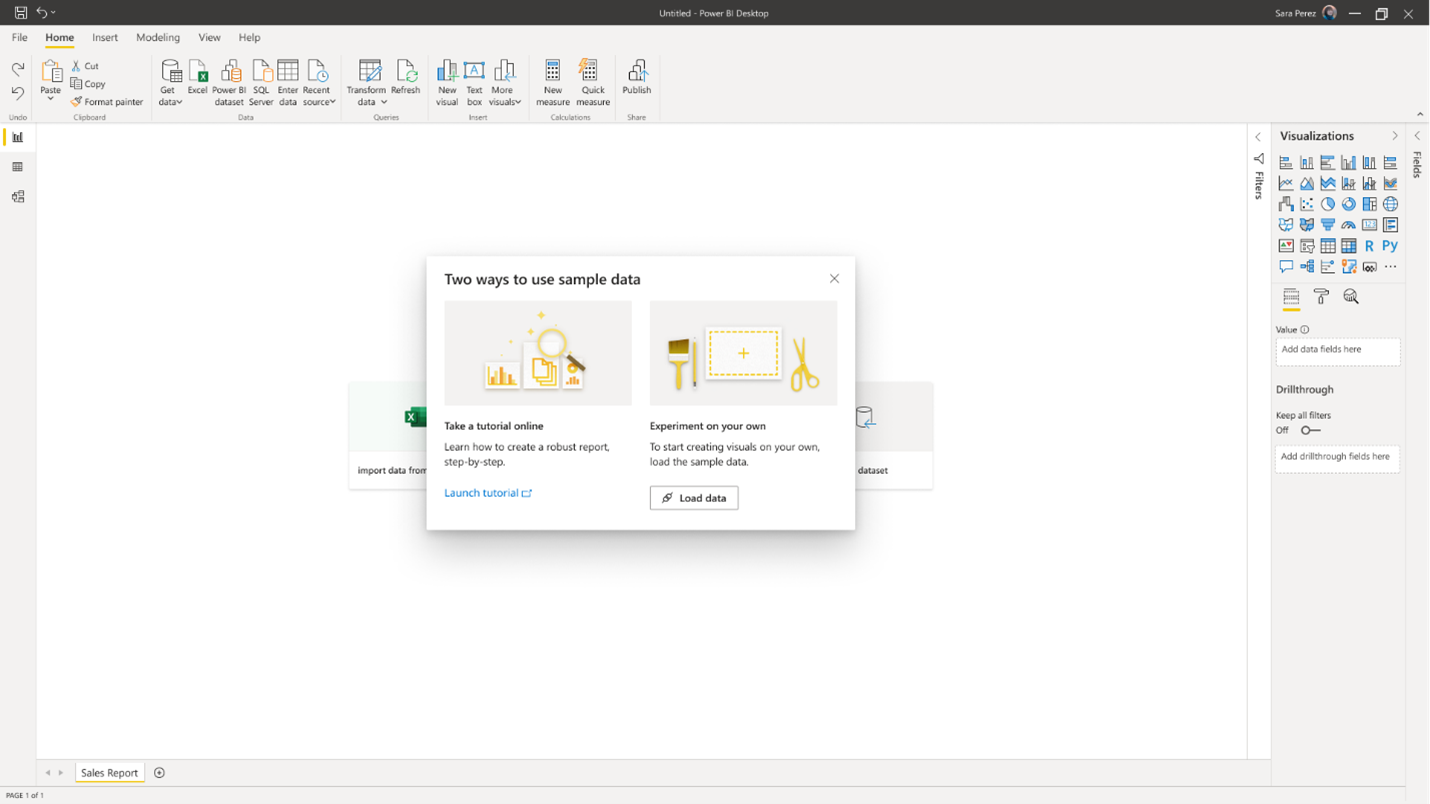1430x804 pixels.
Task: Add a new report page
Action: [159, 773]
